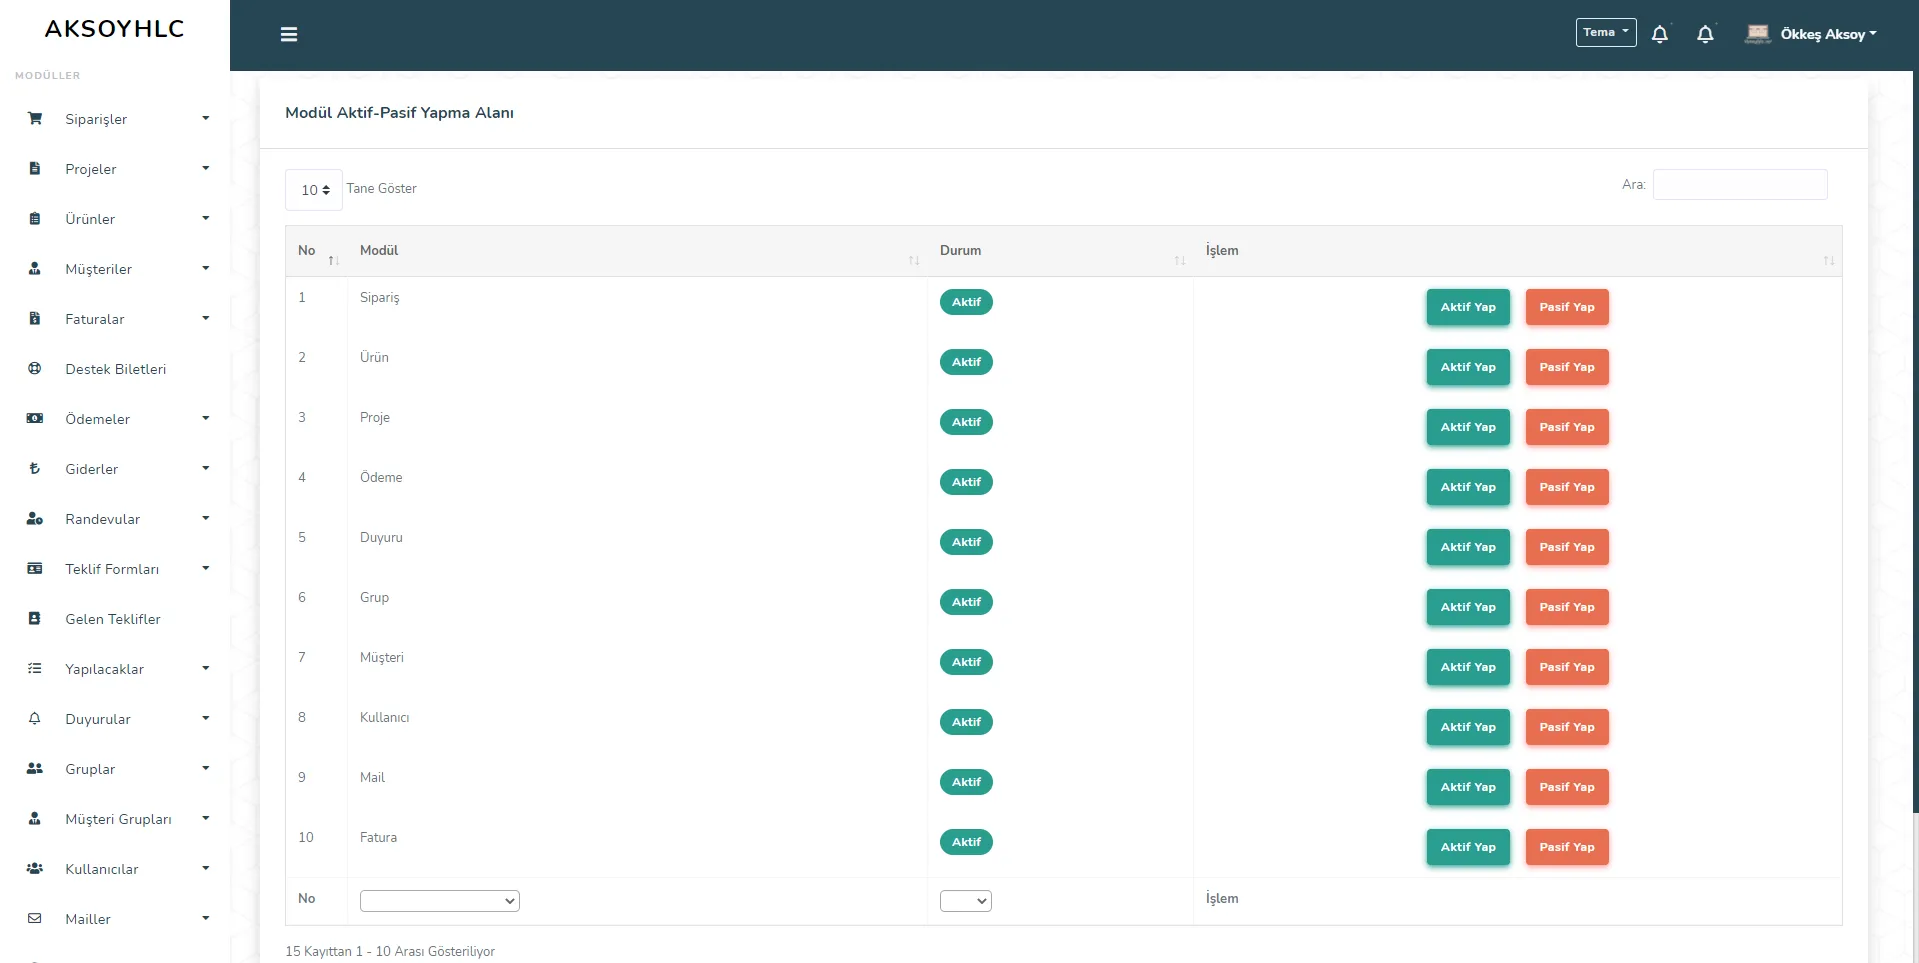Click the page vertical scrollbar
The height and width of the screenshot is (963, 1919).
tap(1915, 440)
